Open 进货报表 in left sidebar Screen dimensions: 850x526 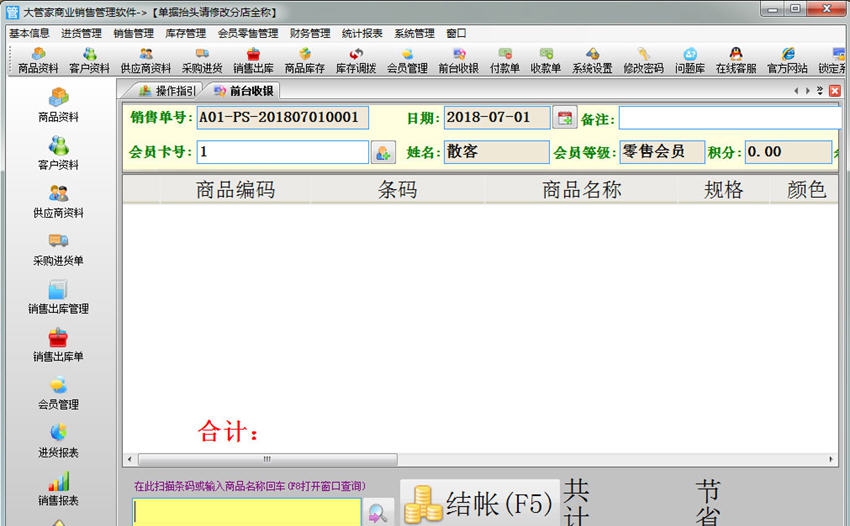coord(59,441)
